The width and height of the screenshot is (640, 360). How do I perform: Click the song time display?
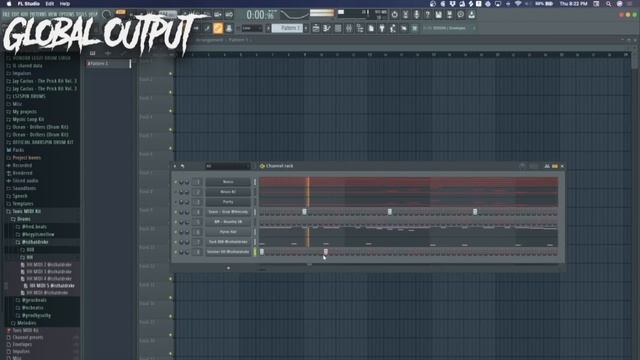click(260, 15)
